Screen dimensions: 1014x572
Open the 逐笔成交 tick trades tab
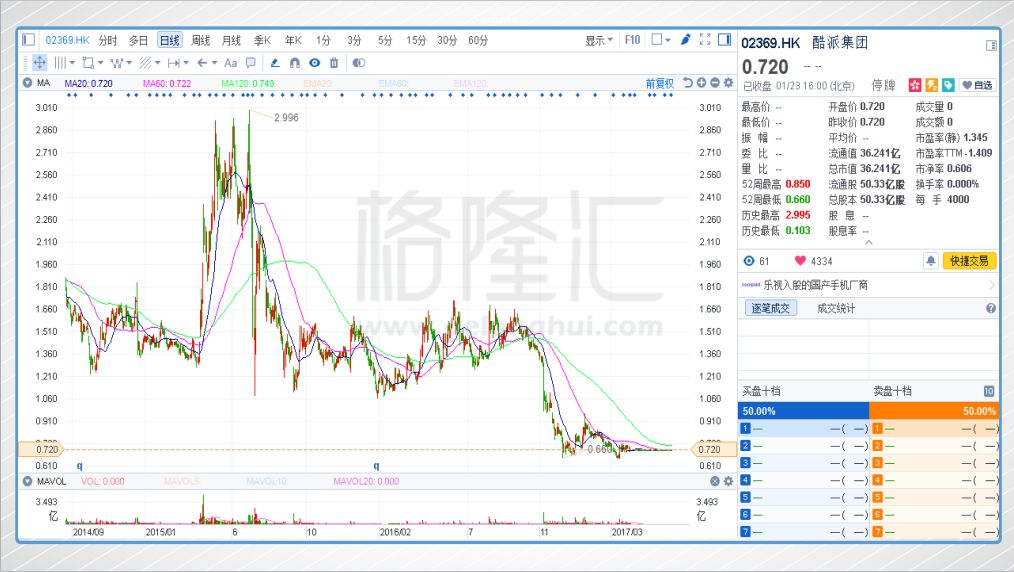click(771, 308)
